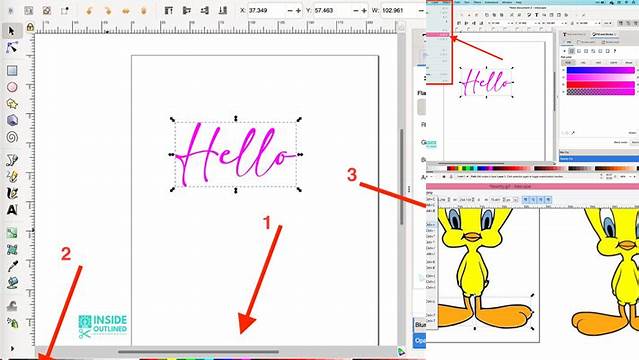The width and height of the screenshot is (639, 360).
Task: Click the rotate 90° counter-clockwise icon
Action: [x=89, y=11]
